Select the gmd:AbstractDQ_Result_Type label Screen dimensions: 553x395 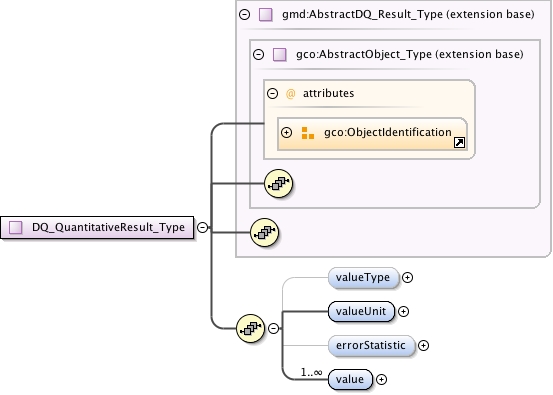pos(408,14)
